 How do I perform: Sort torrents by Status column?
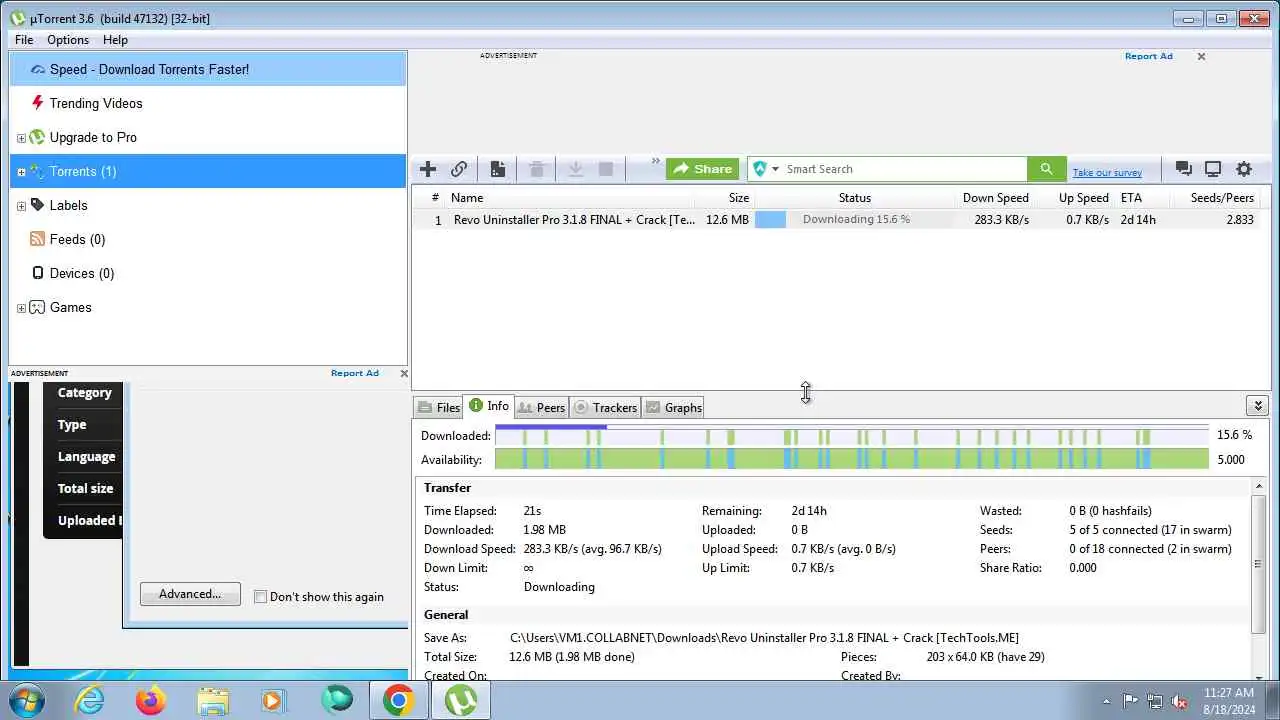(855, 198)
